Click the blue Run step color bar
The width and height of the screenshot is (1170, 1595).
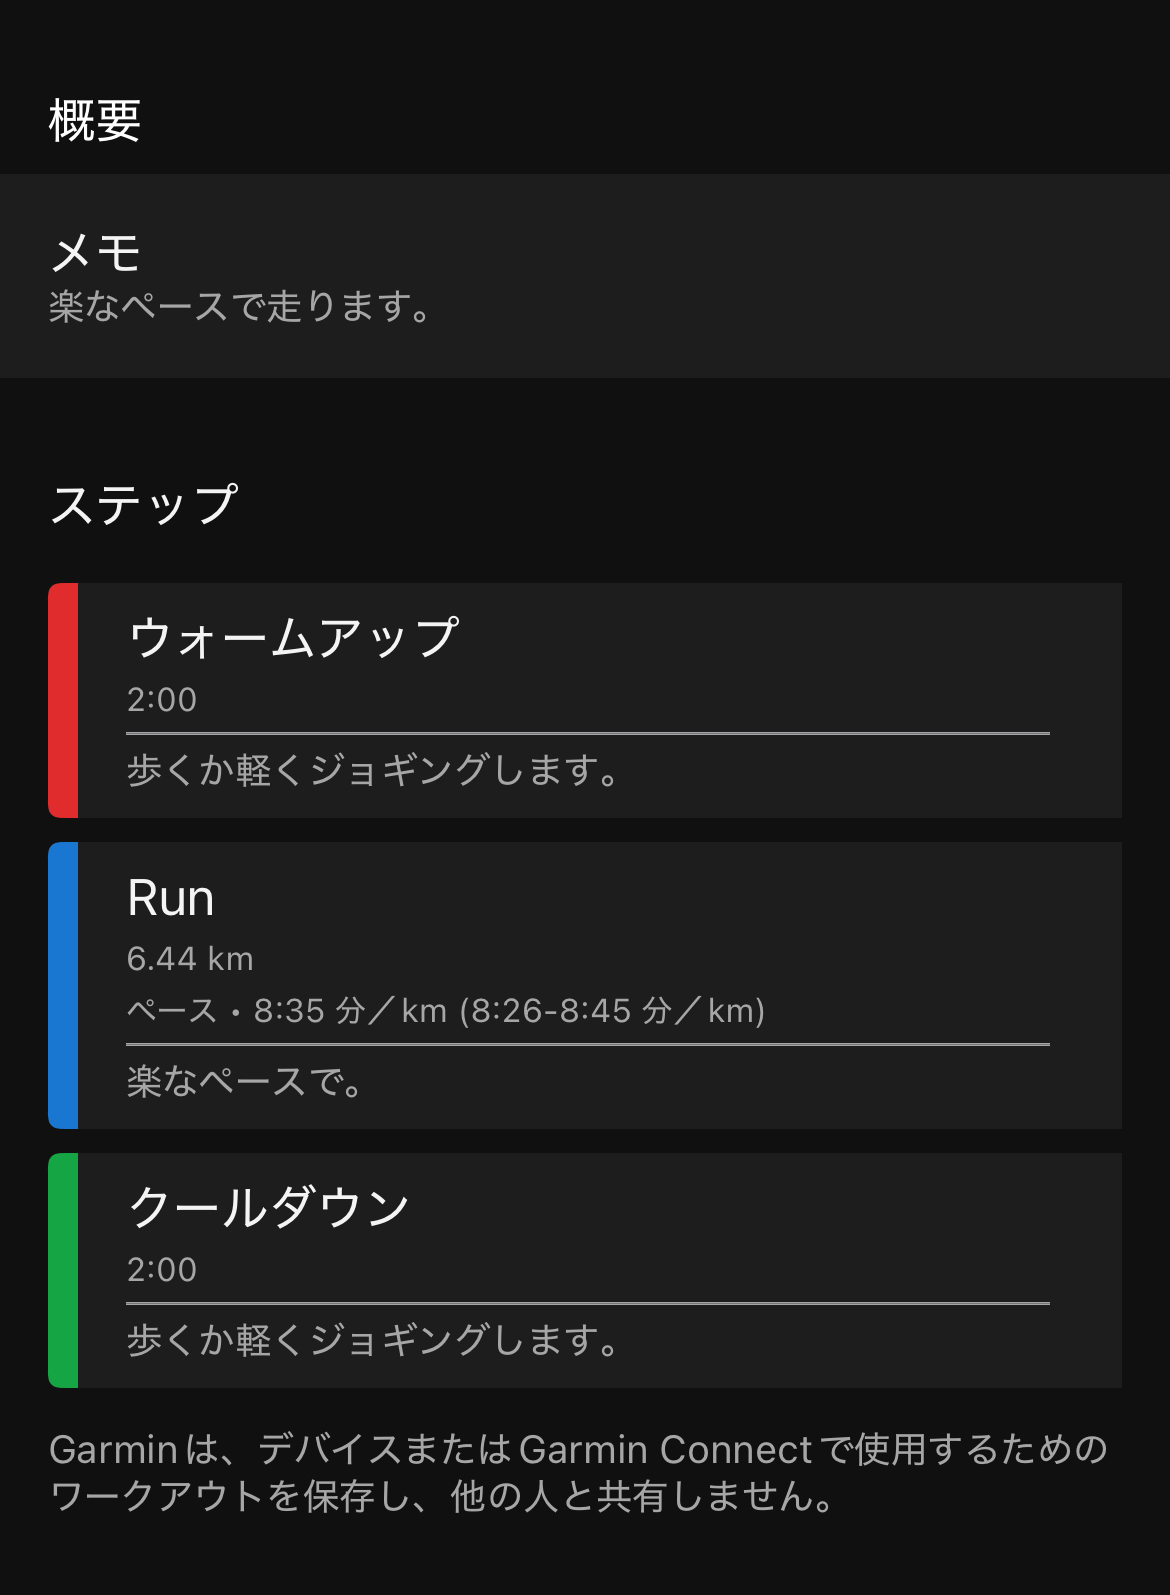[x=63, y=985]
